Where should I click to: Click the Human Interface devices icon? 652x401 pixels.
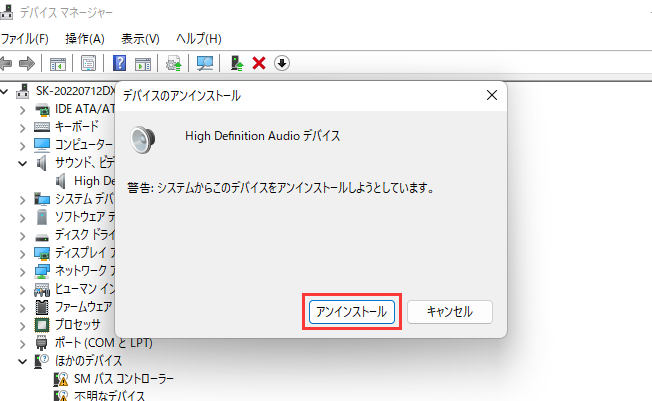42,290
